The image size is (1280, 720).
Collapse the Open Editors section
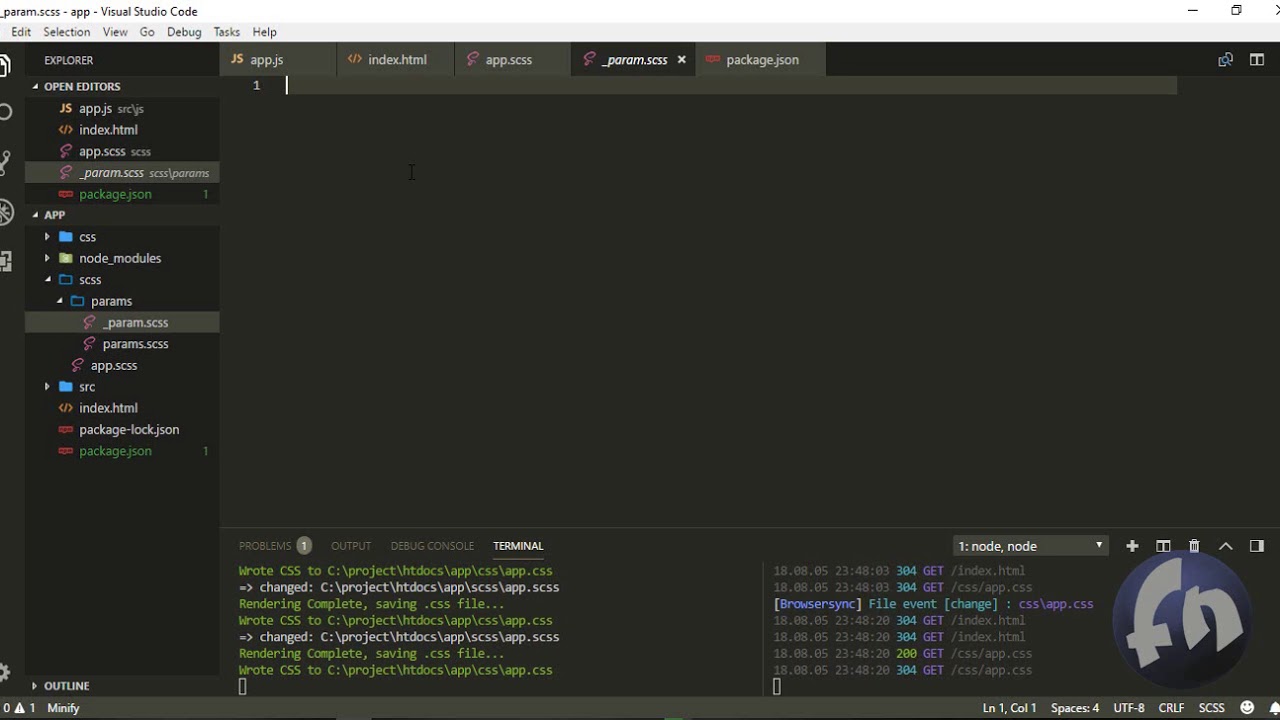point(122,87)
